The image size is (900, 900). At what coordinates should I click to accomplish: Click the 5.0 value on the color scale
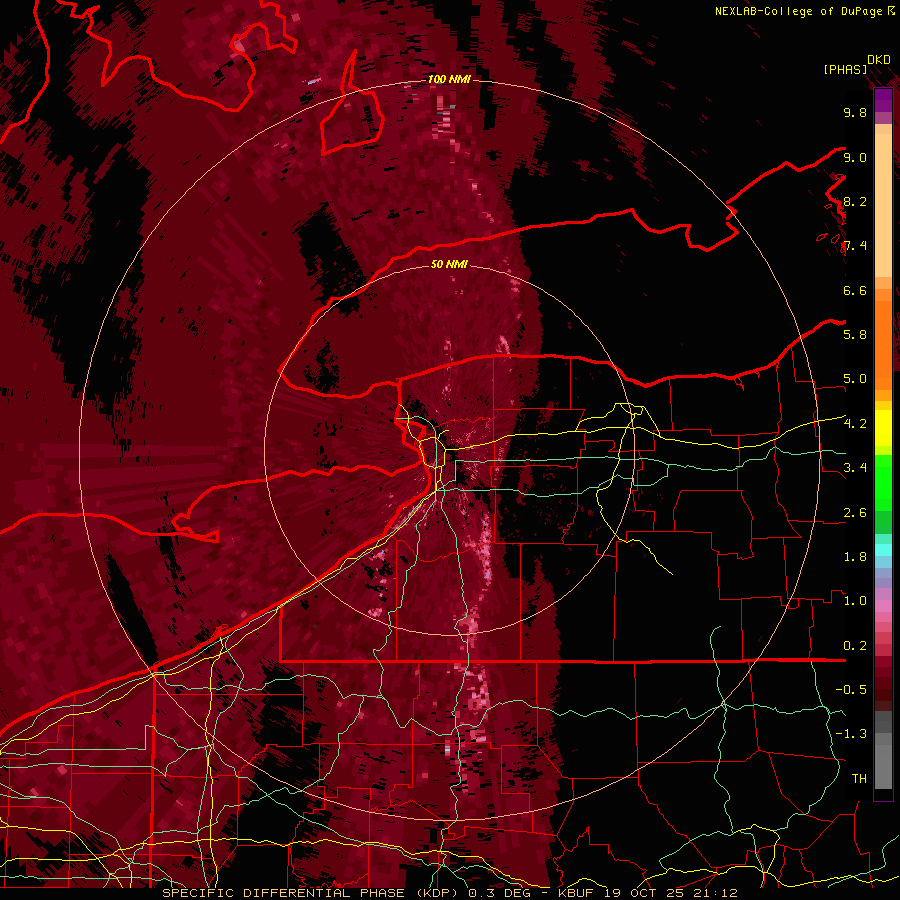click(855, 379)
